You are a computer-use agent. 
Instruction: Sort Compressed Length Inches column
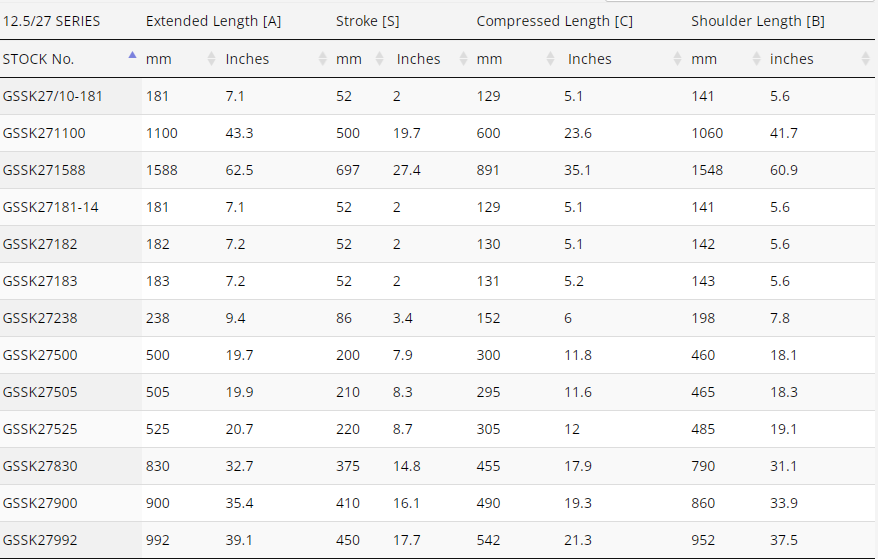tap(677, 59)
